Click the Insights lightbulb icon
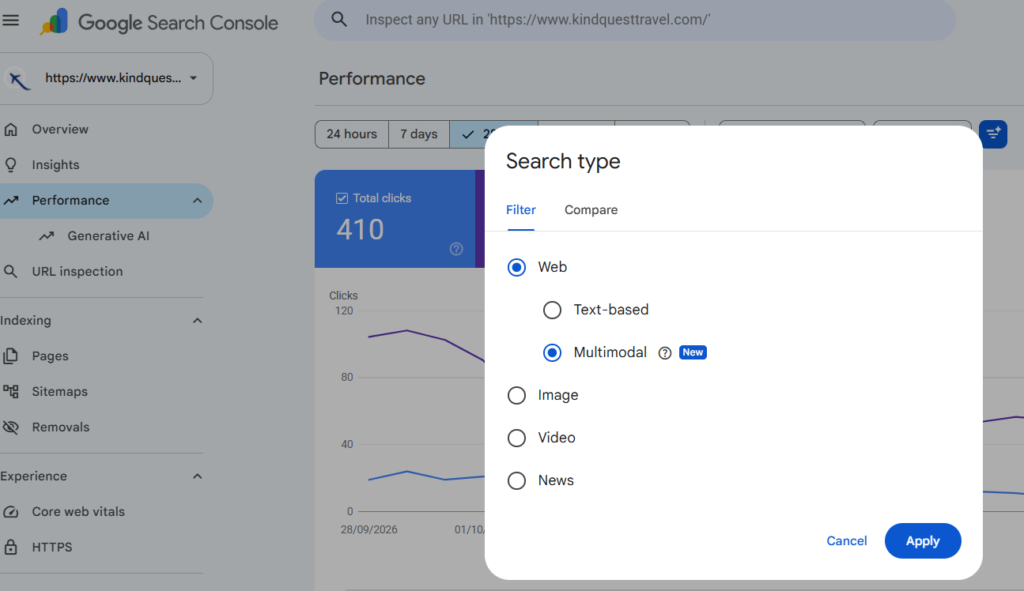The height and width of the screenshot is (591, 1024). click(11, 165)
